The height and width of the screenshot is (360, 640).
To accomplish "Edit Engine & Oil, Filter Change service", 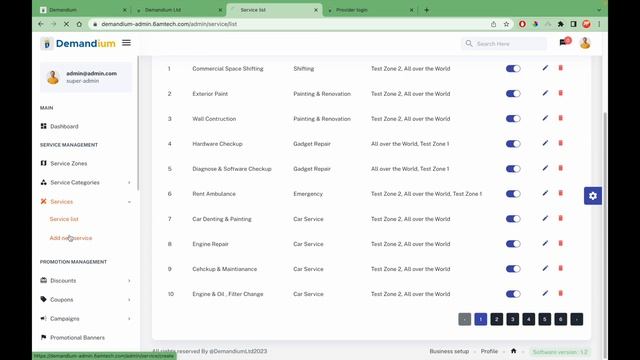I will 545,293.
